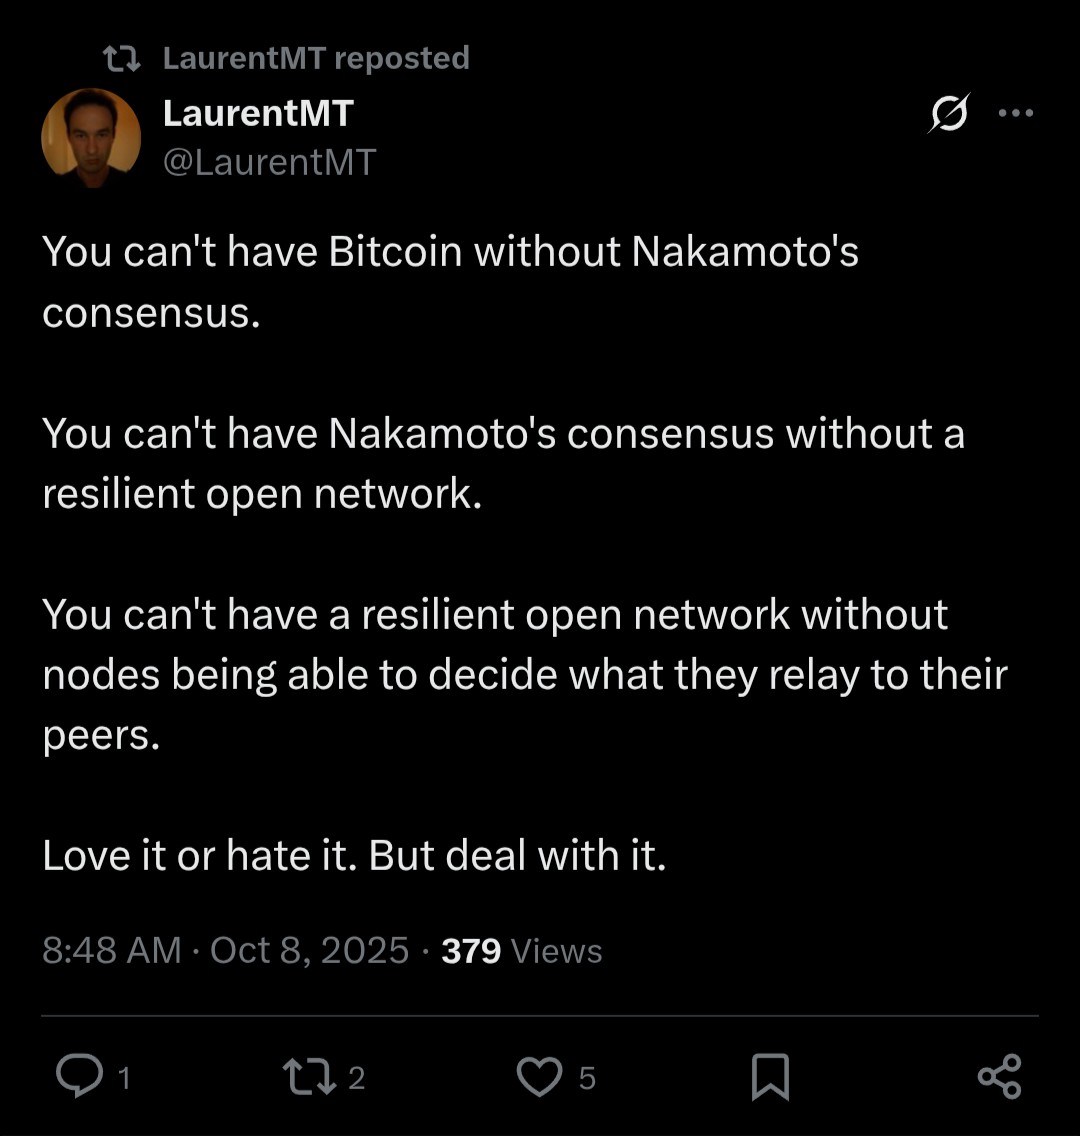Open the three-dot more options menu
The height and width of the screenshot is (1136, 1080).
pyautogui.click(x=1016, y=113)
